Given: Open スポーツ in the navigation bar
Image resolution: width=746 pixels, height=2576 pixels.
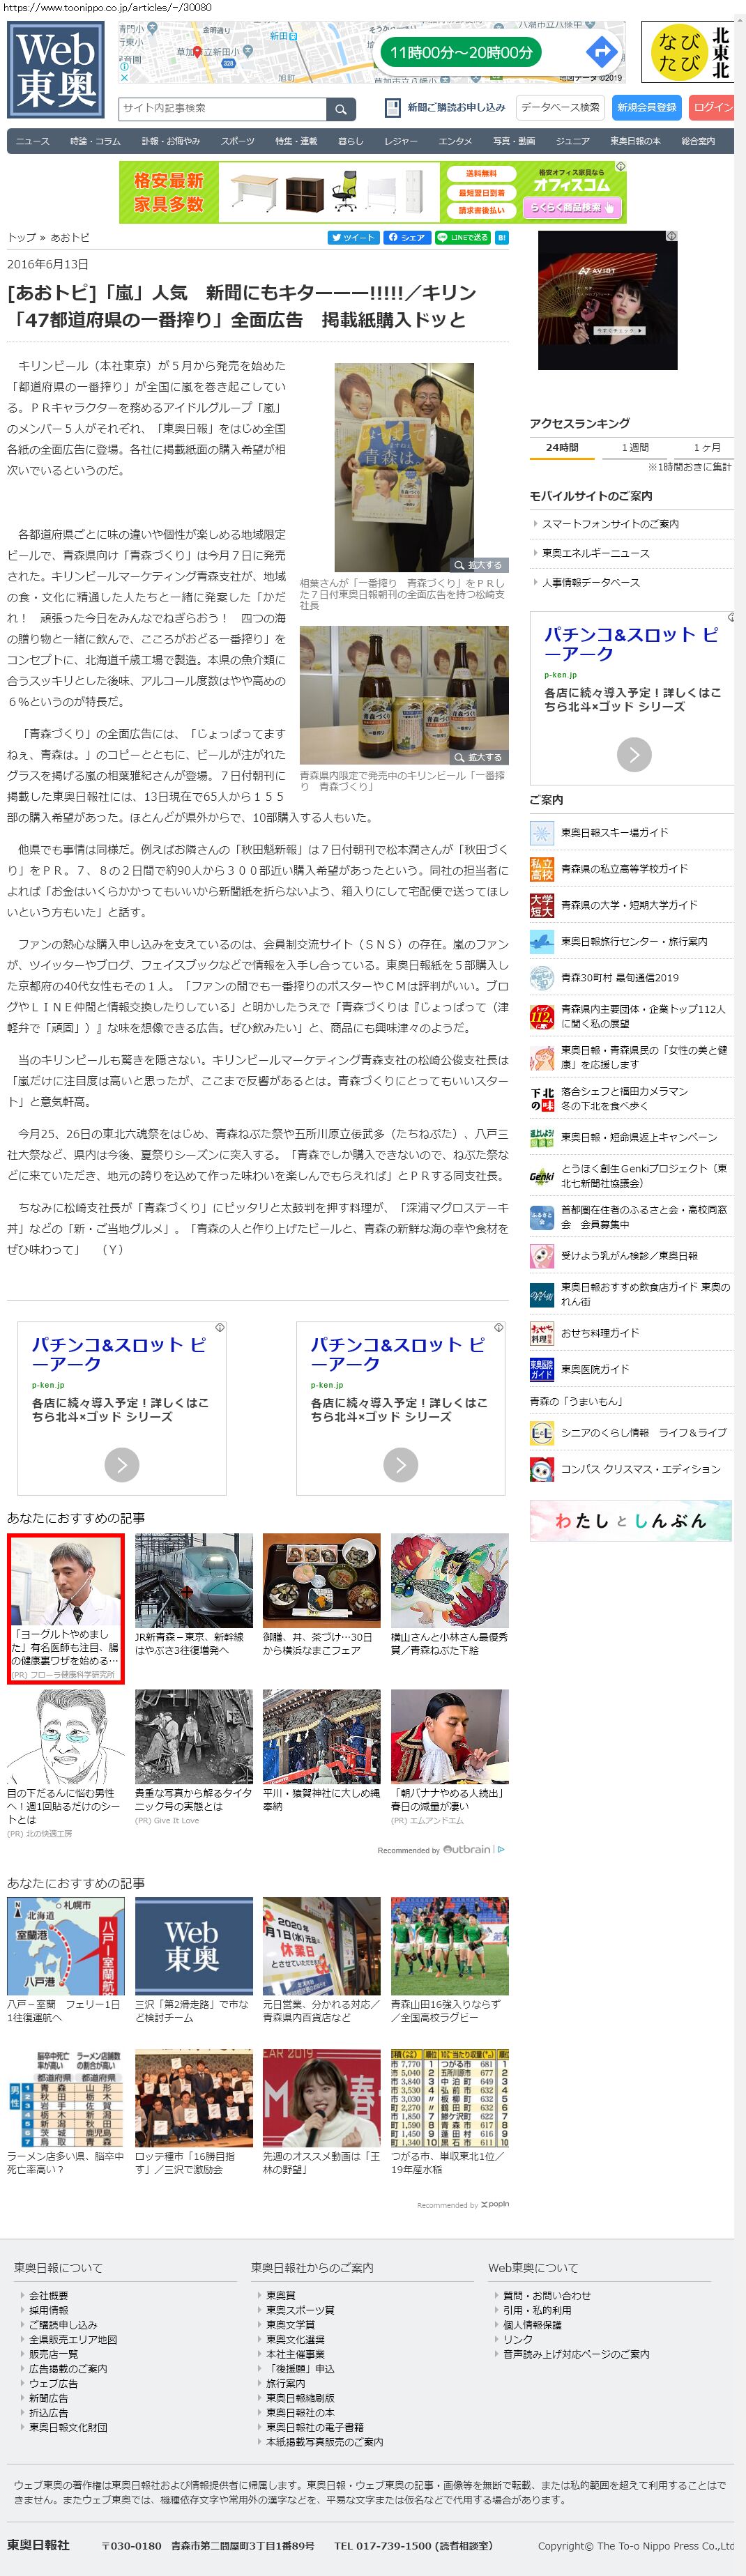Looking at the screenshot, I should (x=237, y=142).
